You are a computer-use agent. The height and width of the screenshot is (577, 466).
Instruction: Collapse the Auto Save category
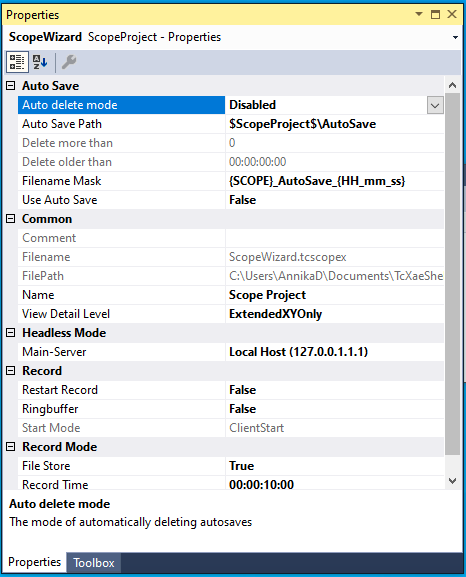pyautogui.click(x=11, y=86)
